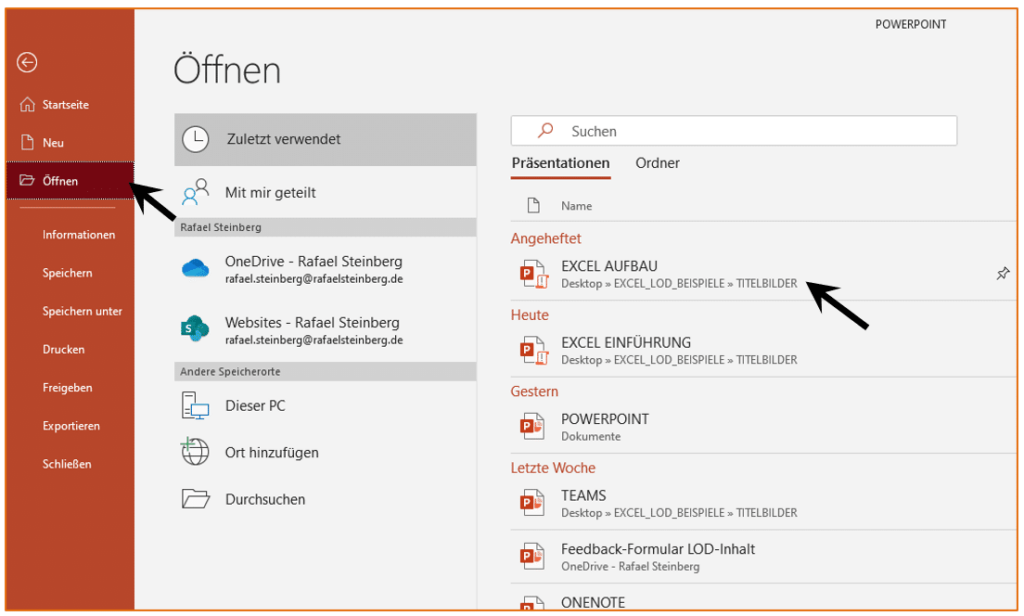Select Öffnen in the sidebar
This screenshot has width=1024, height=616.
[x=71, y=180]
